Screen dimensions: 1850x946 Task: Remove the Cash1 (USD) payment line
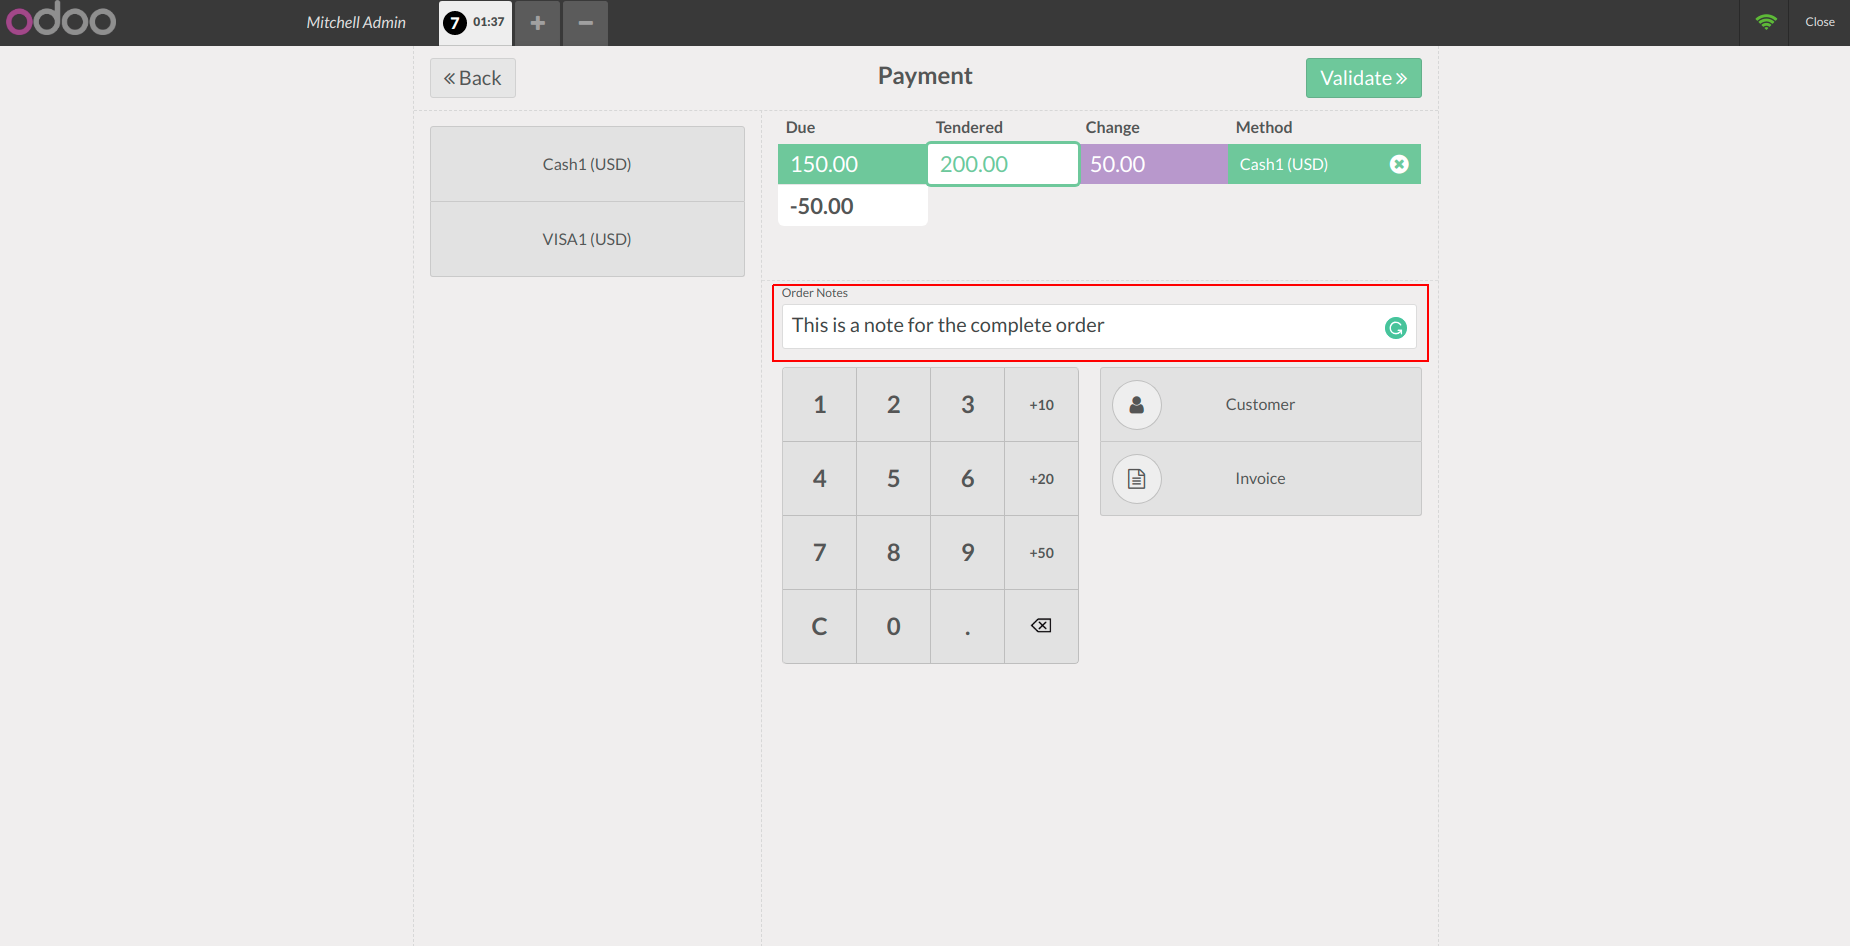pos(1399,164)
